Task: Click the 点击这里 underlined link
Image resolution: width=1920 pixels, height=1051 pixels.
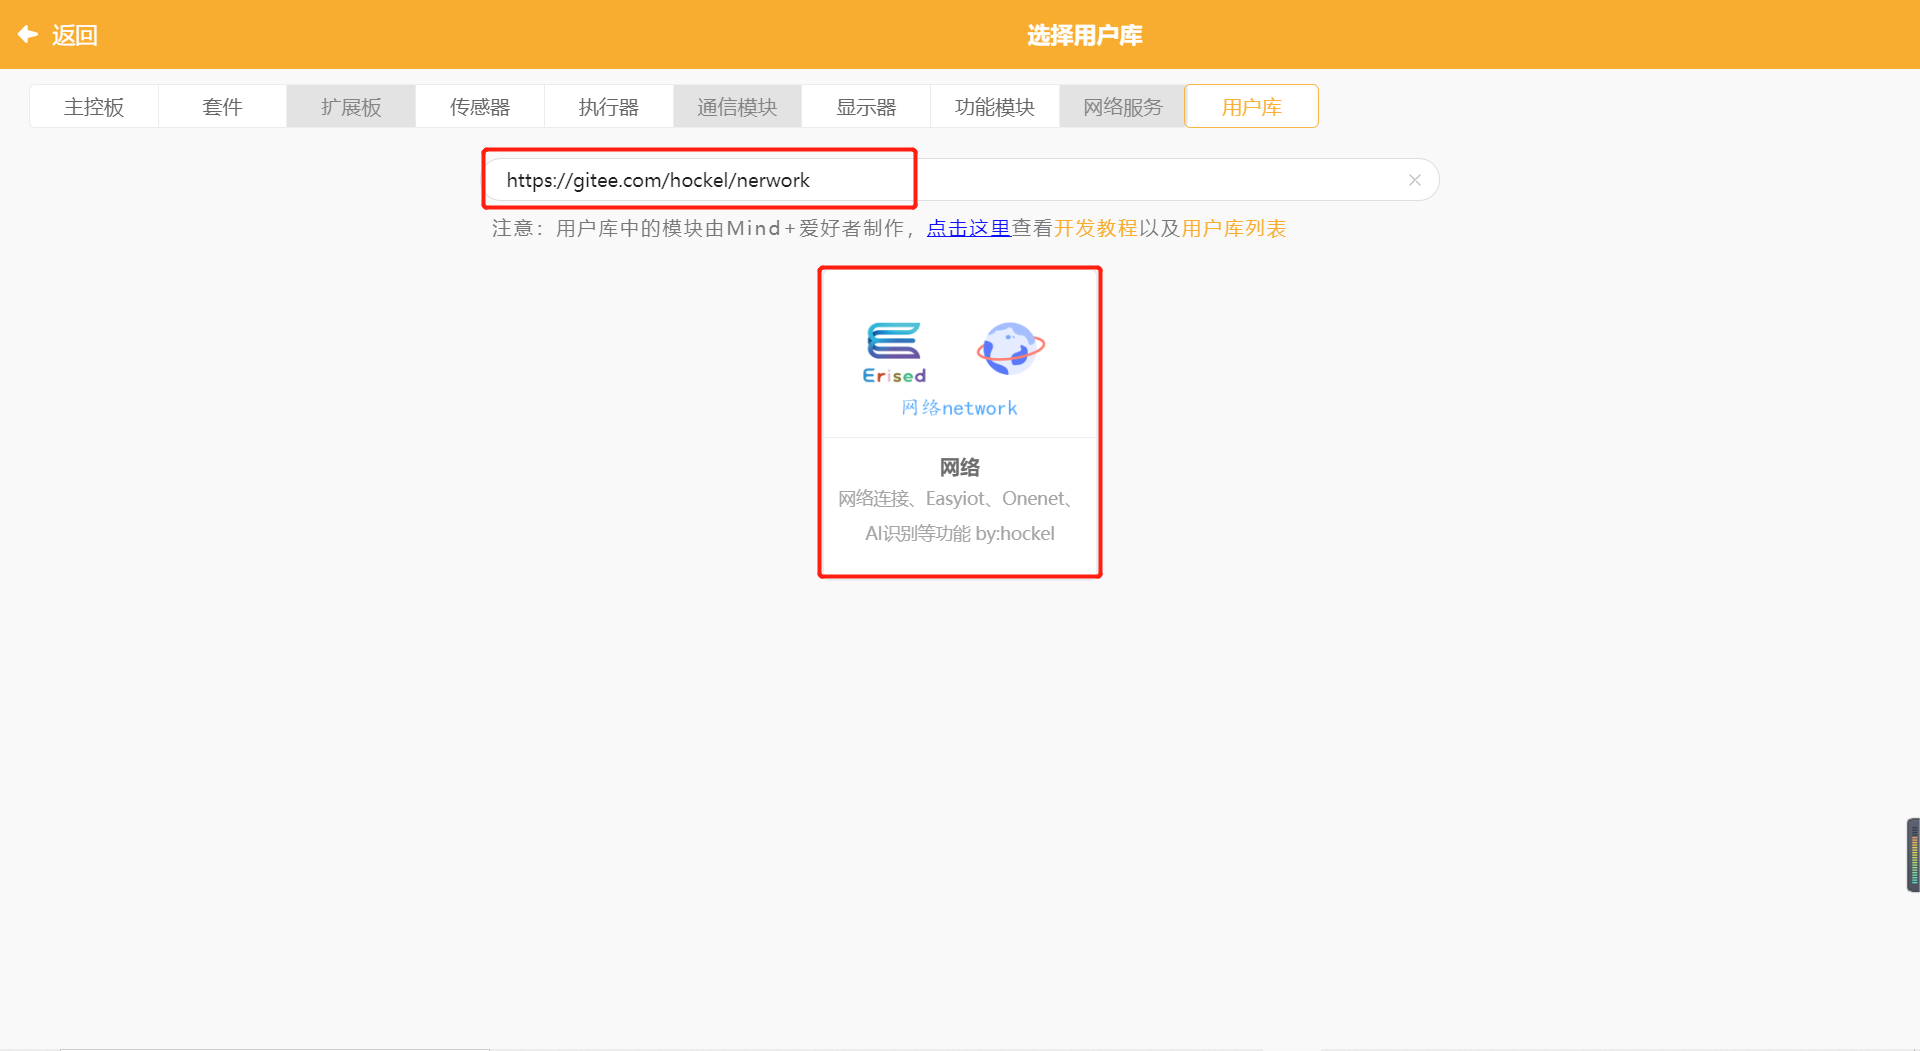Action: point(967,228)
